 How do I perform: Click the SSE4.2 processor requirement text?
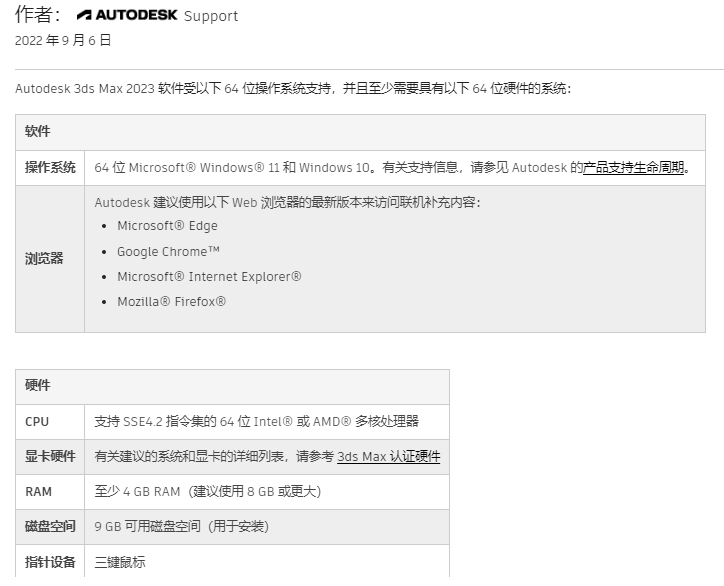pos(256,421)
